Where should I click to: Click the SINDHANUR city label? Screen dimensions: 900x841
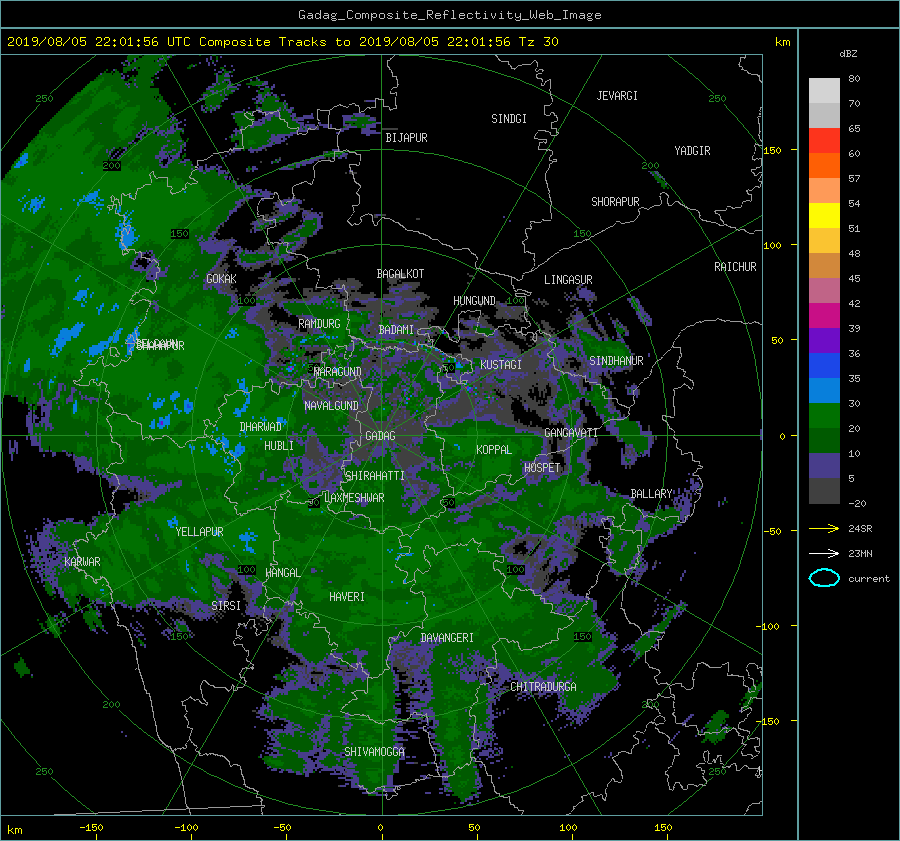click(x=616, y=361)
